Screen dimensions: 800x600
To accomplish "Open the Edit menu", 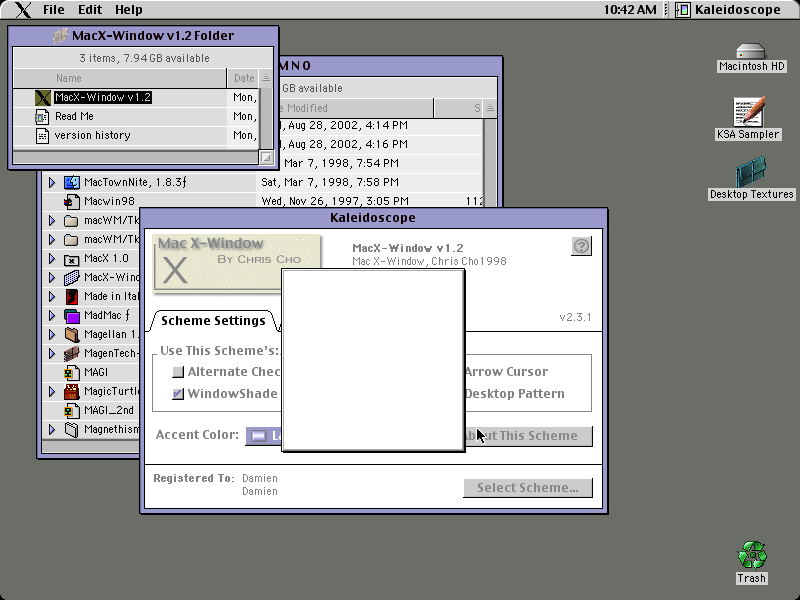I will (x=90, y=10).
